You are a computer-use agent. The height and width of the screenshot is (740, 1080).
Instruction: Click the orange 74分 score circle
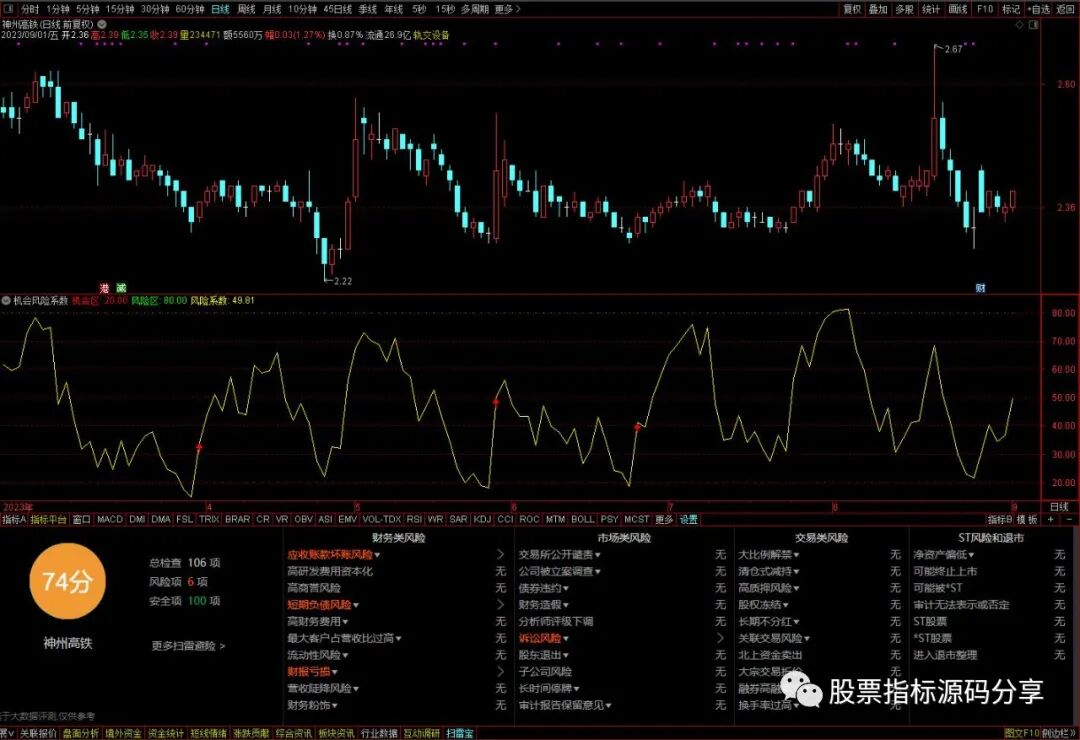[68, 582]
